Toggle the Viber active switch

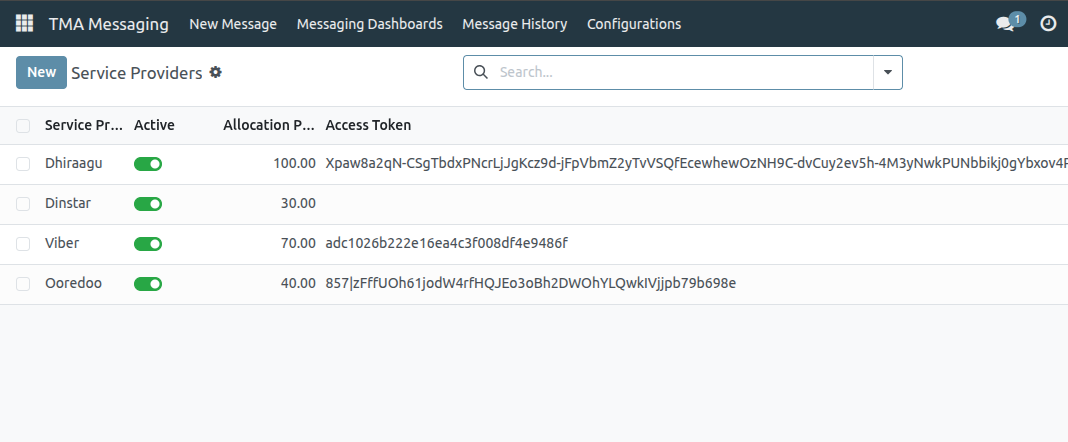pos(148,244)
